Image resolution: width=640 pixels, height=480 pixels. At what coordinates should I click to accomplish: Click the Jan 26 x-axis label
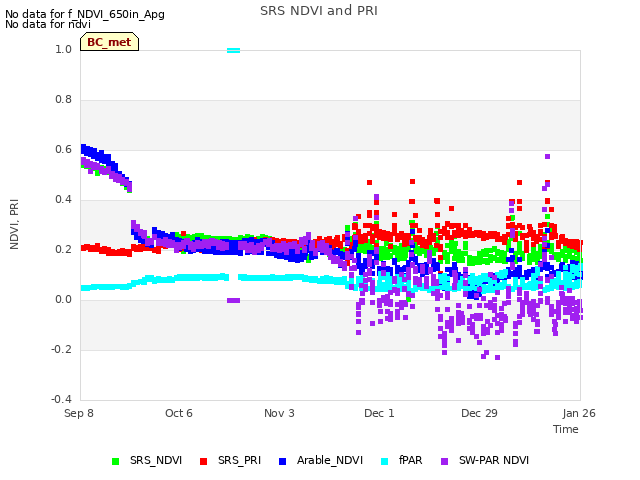579,413
